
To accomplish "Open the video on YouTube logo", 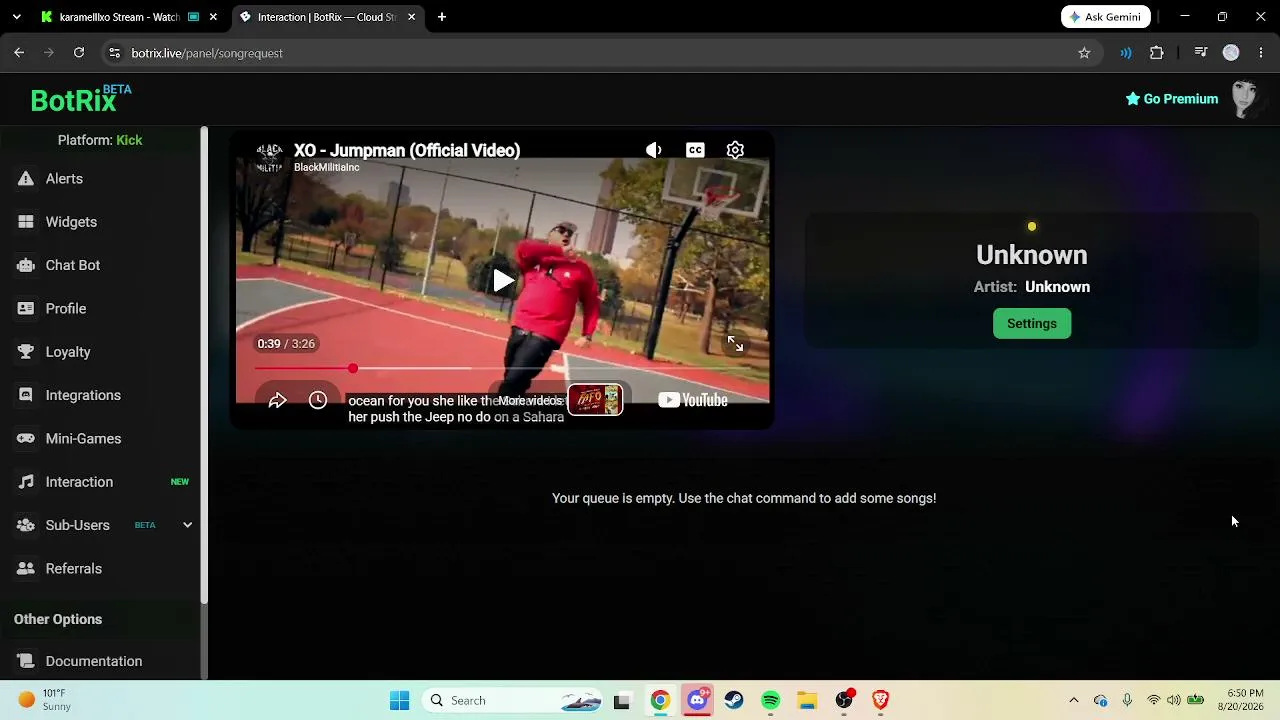I will [692, 401].
